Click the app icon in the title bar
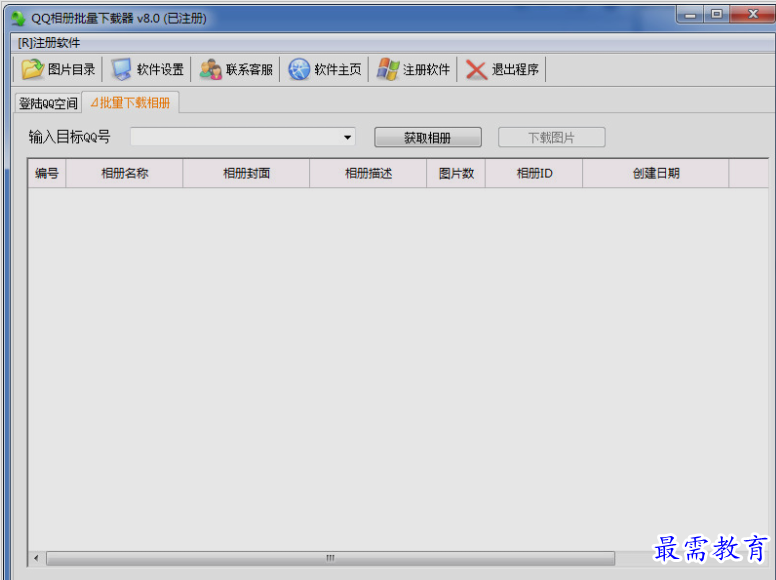 pos(18,18)
